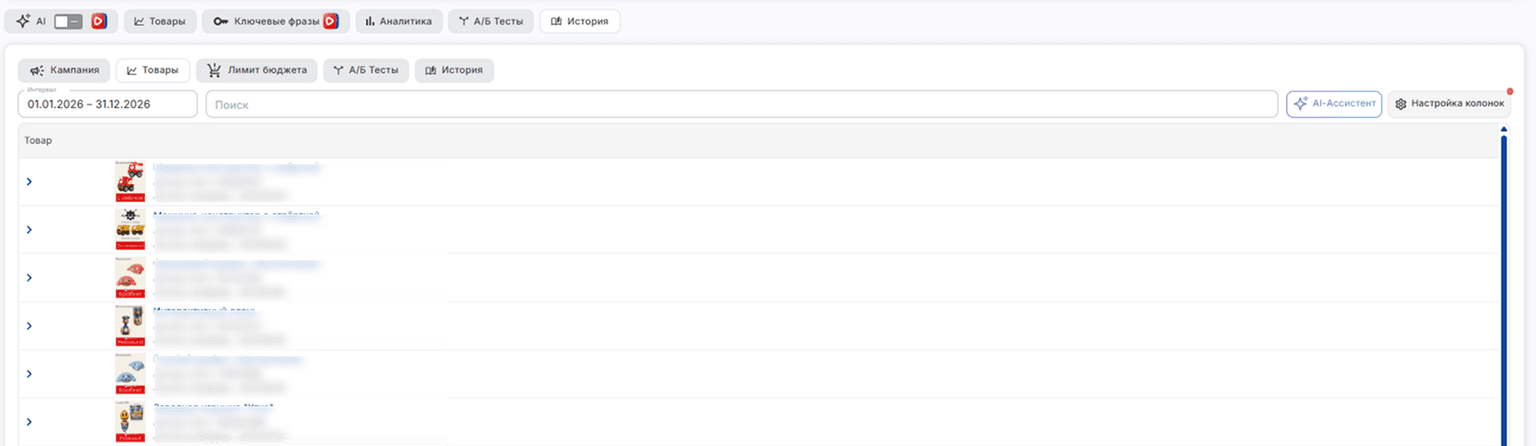Image resolution: width=1536 pixels, height=446 pixels.
Task: Click the Поиск search field
Action: pos(741,104)
